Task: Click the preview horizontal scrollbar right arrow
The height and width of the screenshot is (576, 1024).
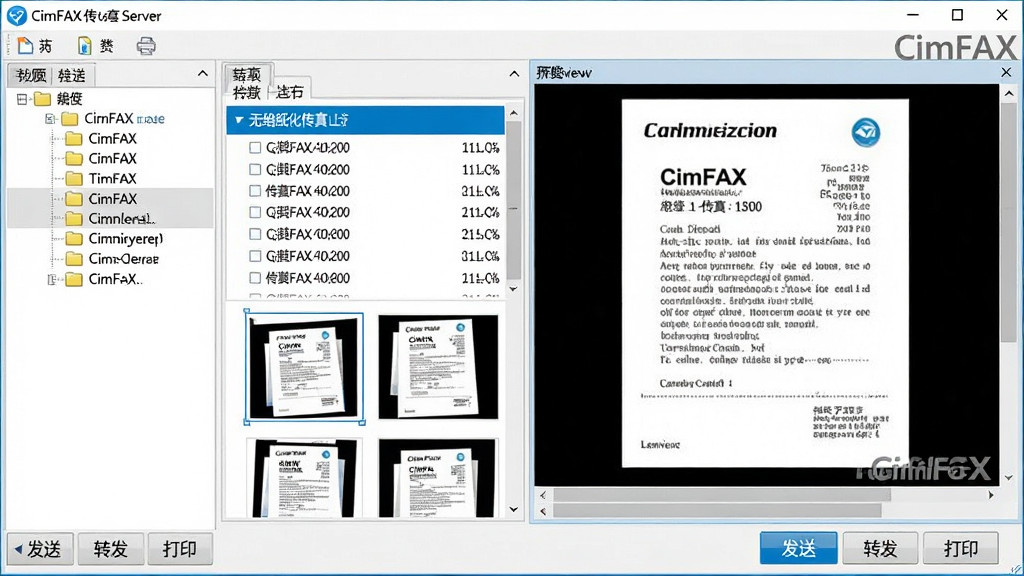Action: [991, 495]
